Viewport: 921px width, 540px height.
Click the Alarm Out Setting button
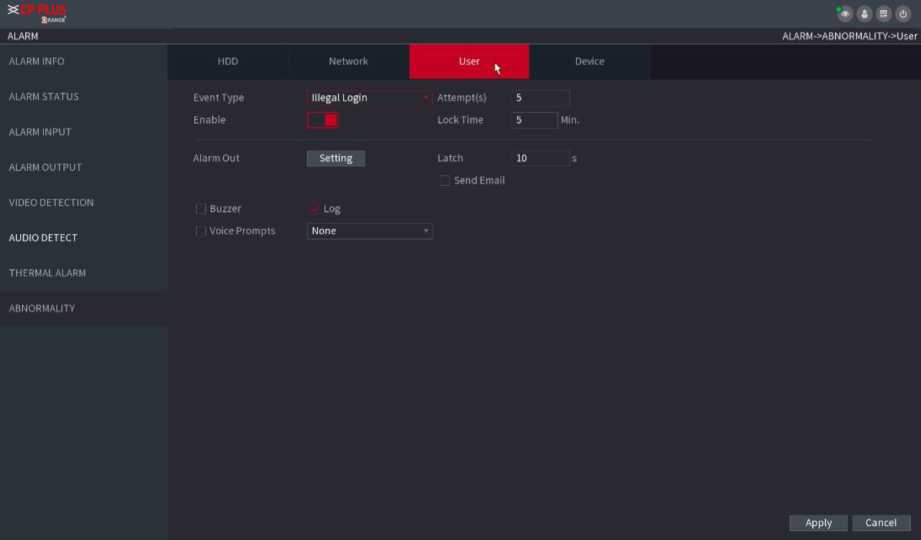tap(336, 158)
